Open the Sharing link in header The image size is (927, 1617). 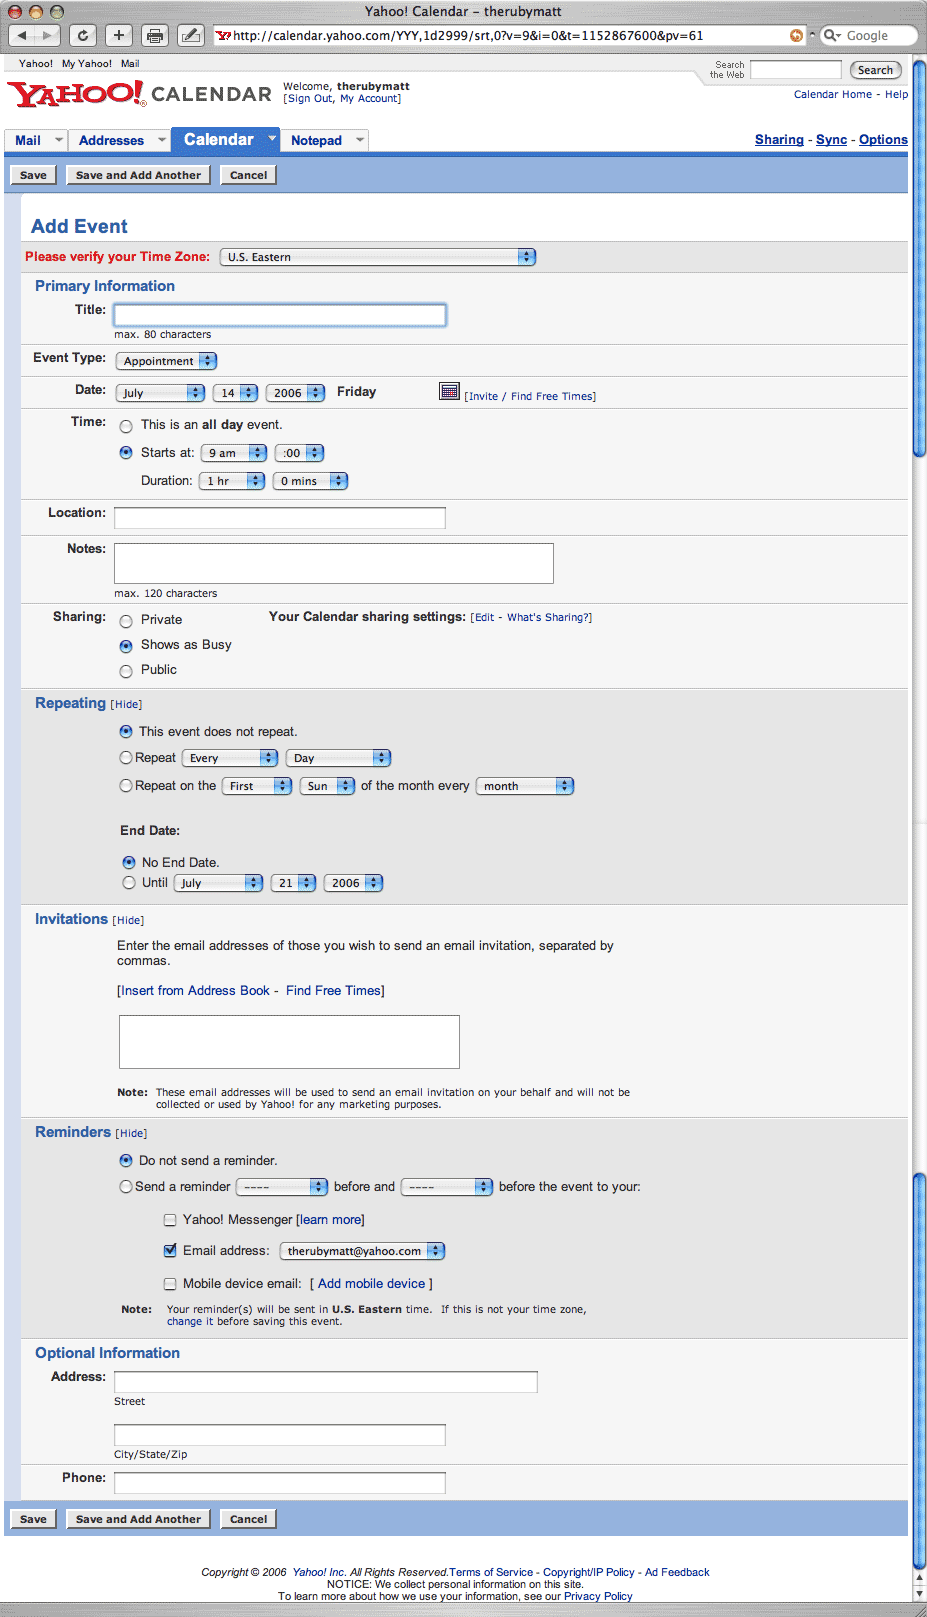click(x=779, y=140)
